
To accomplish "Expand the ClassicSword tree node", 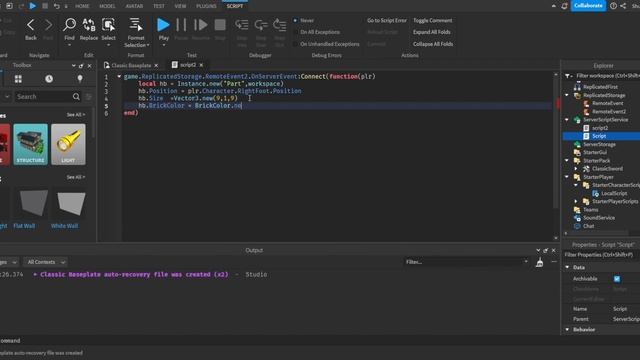I will click(x=576, y=169).
